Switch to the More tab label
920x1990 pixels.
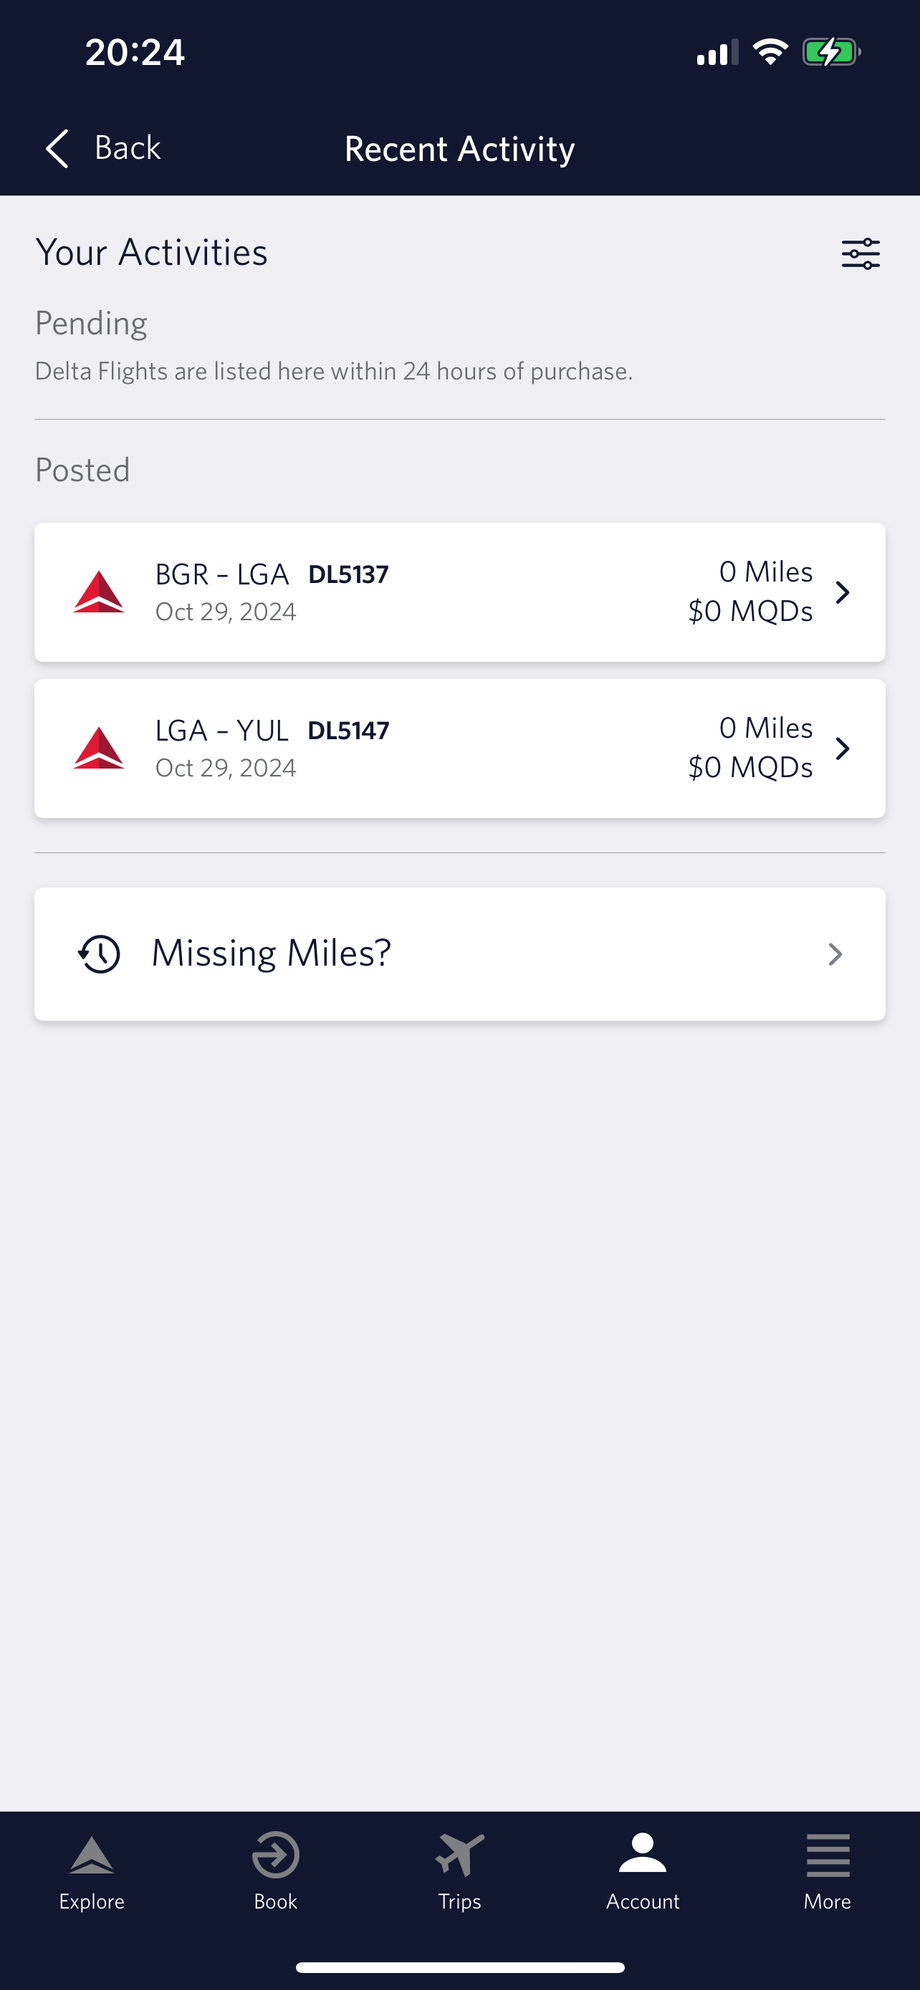click(827, 1902)
